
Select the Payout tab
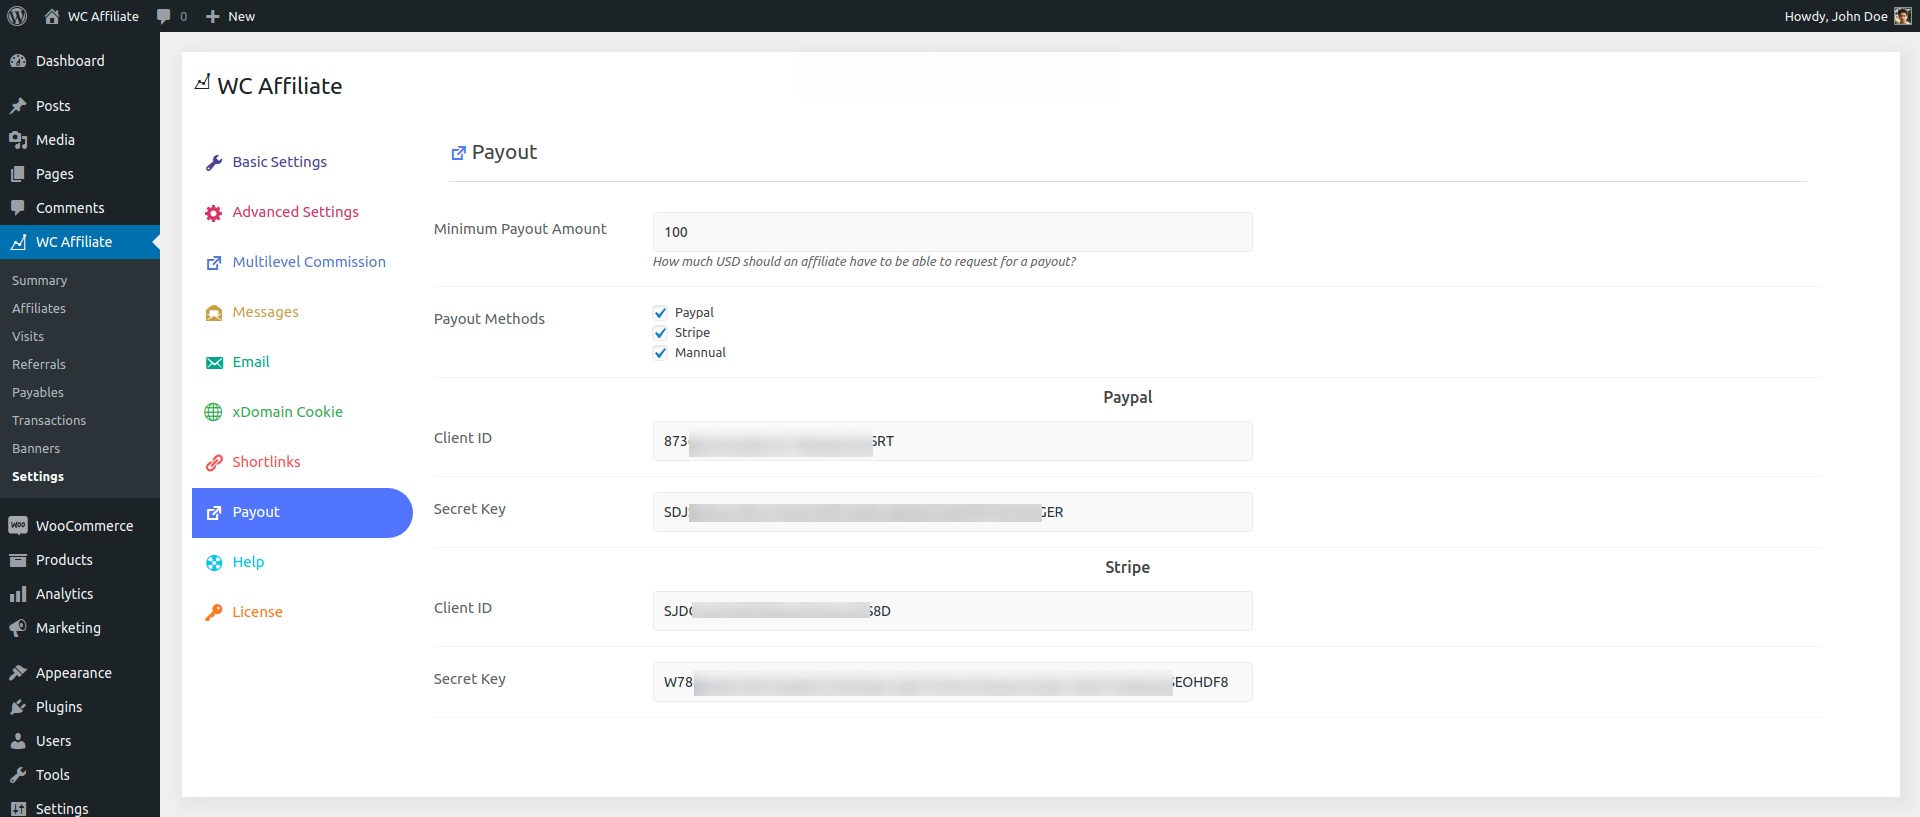pyautogui.click(x=302, y=513)
